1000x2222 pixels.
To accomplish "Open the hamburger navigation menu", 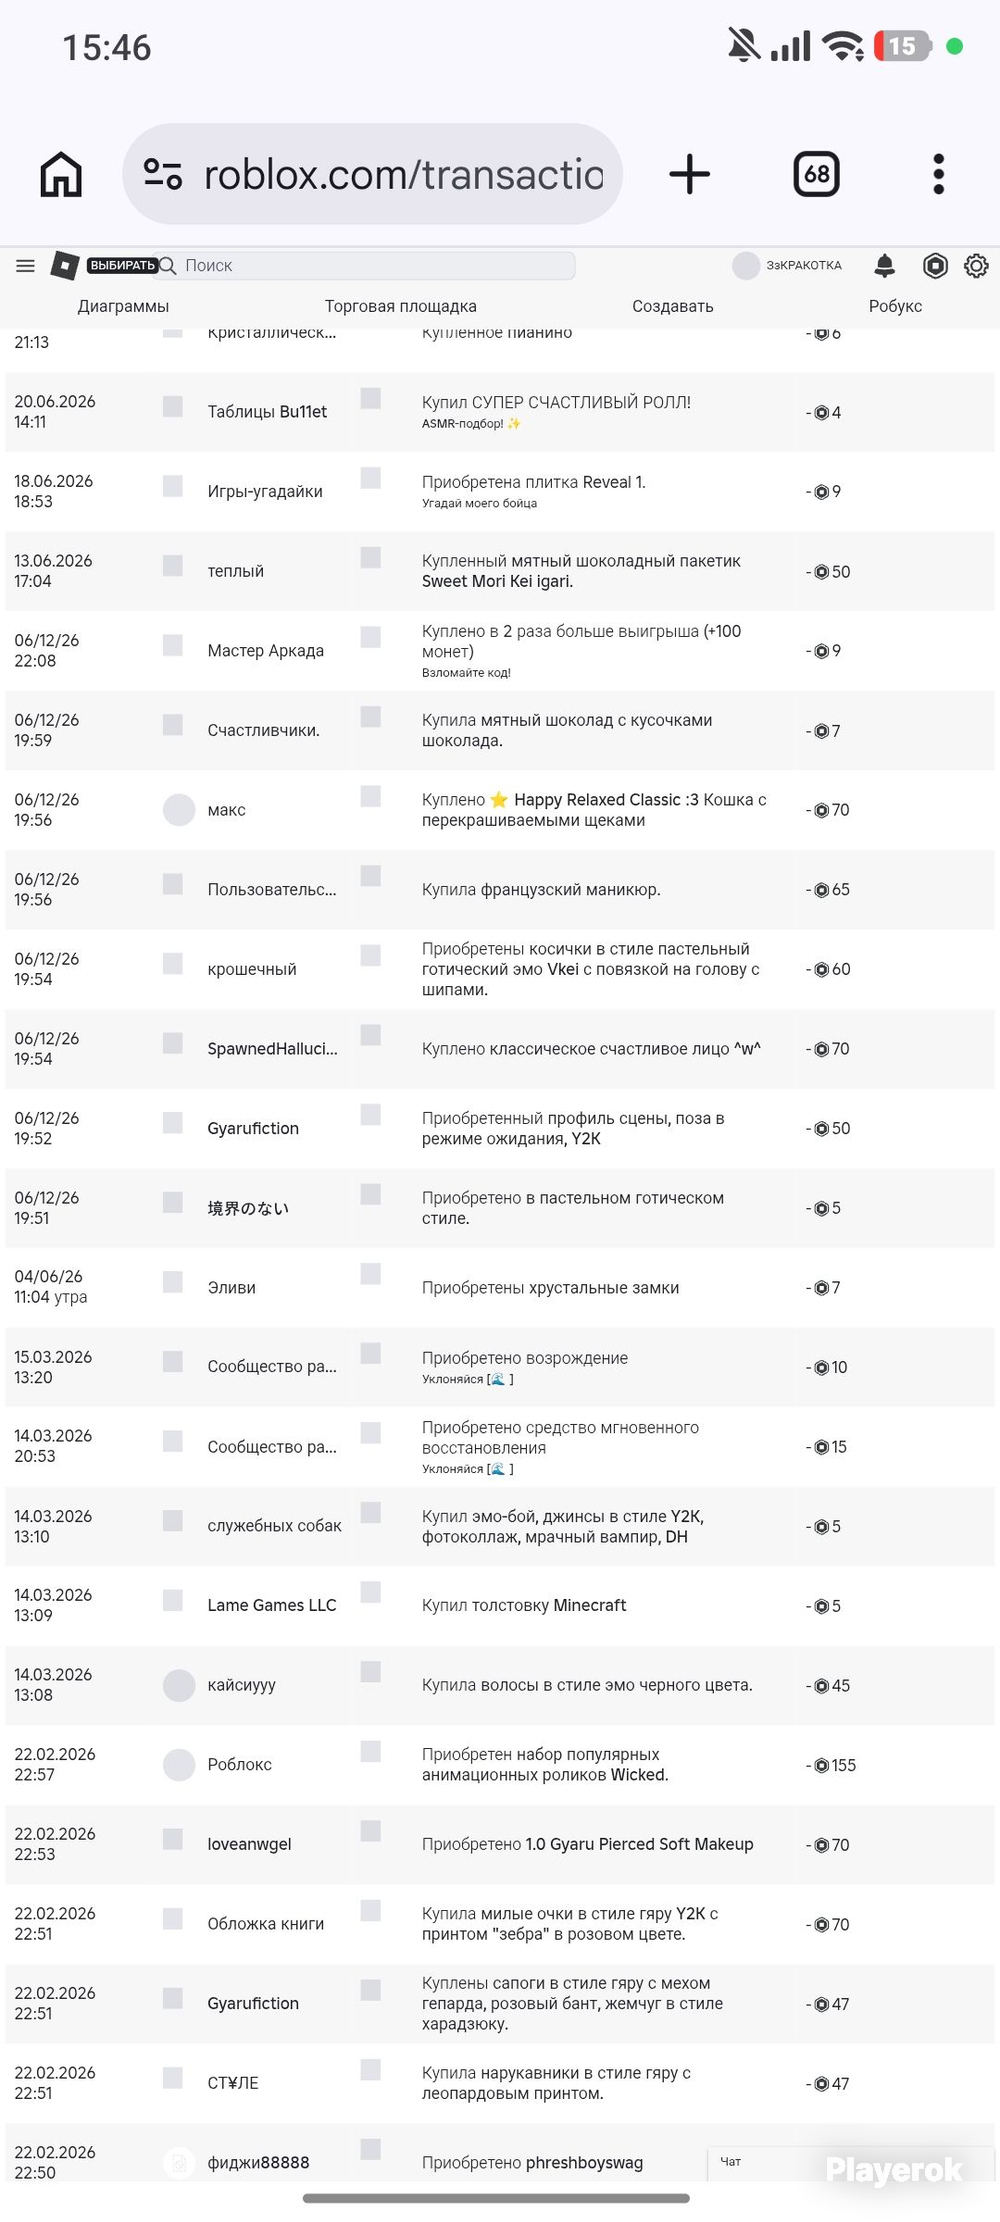I will point(25,265).
